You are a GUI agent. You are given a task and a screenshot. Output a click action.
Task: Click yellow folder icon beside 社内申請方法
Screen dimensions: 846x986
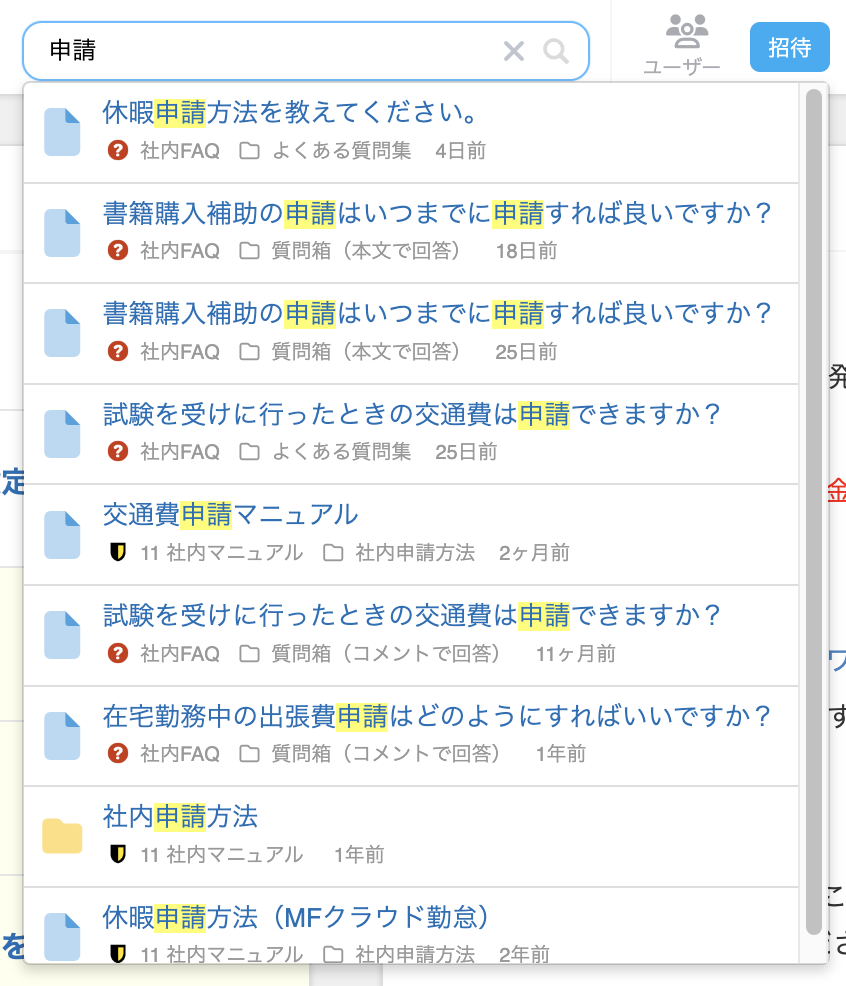point(62,836)
